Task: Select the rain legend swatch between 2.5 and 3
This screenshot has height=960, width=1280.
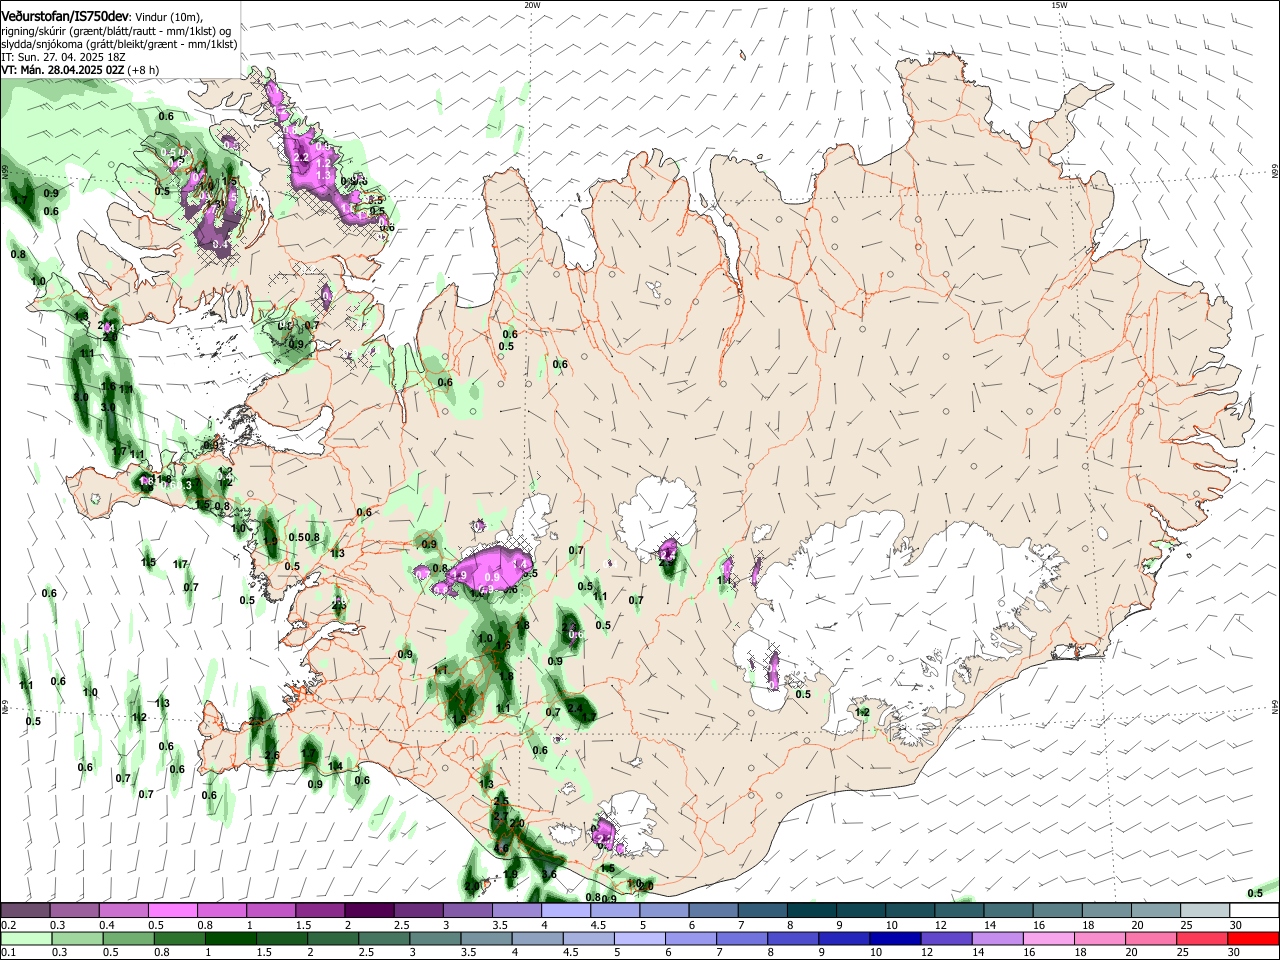Action: click(x=383, y=938)
